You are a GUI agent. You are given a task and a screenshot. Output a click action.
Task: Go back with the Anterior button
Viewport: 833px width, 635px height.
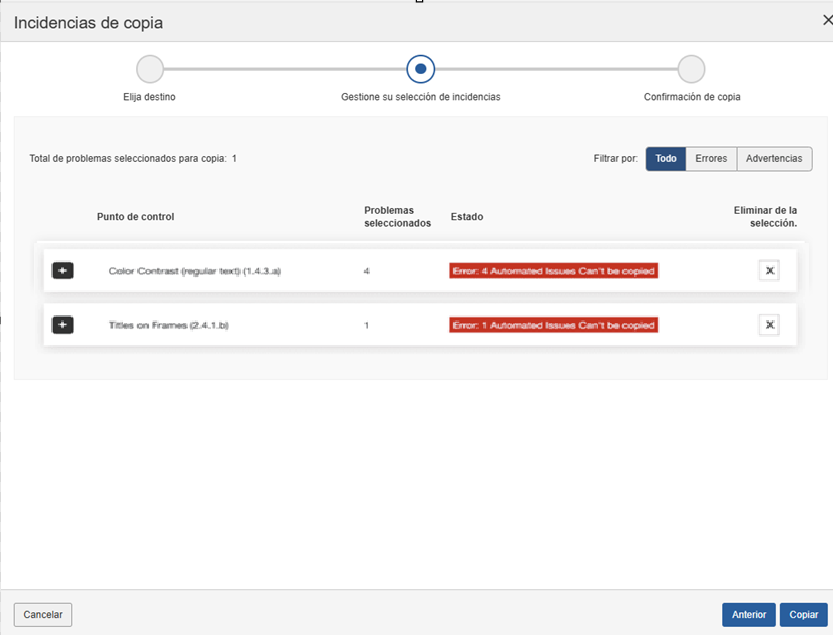pyautogui.click(x=748, y=615)
